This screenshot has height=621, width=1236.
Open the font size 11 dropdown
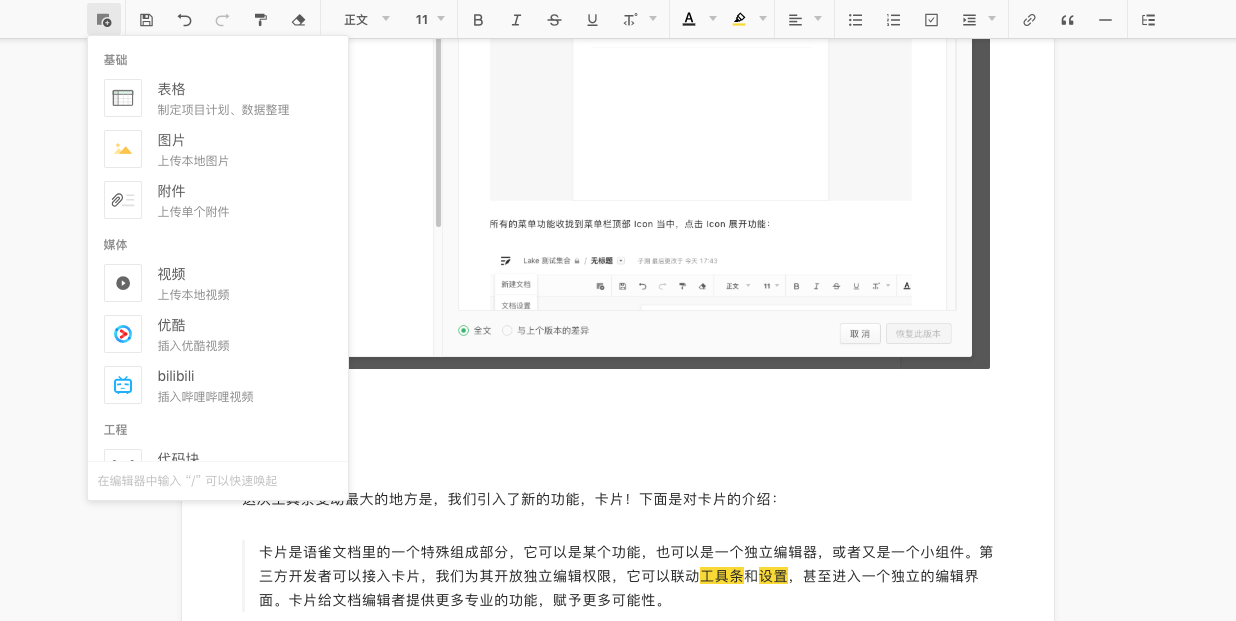(431, 19)
